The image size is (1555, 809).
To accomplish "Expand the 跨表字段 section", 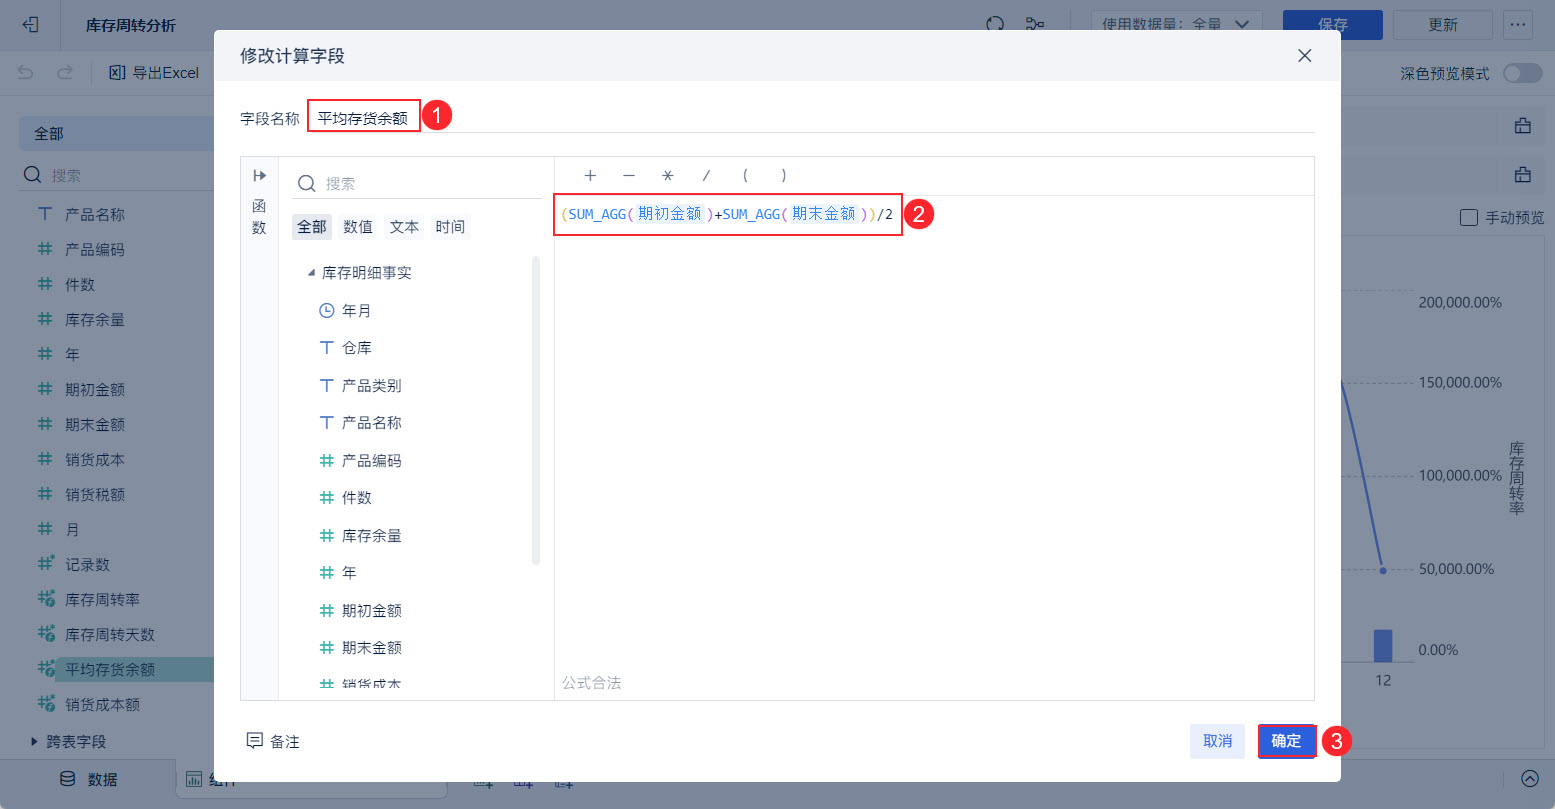I will (x=35, y=741).
